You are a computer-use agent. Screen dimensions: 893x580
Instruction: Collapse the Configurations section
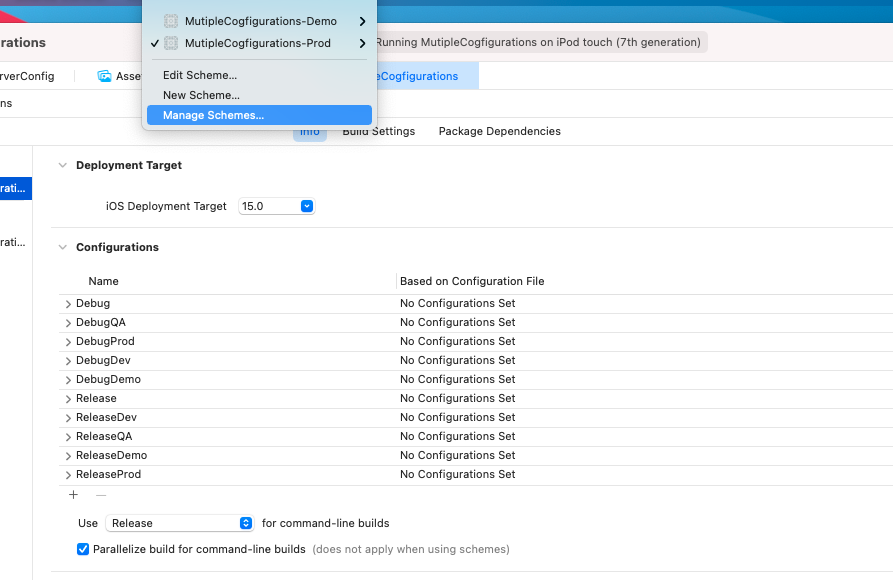click(x=63, y=247)
